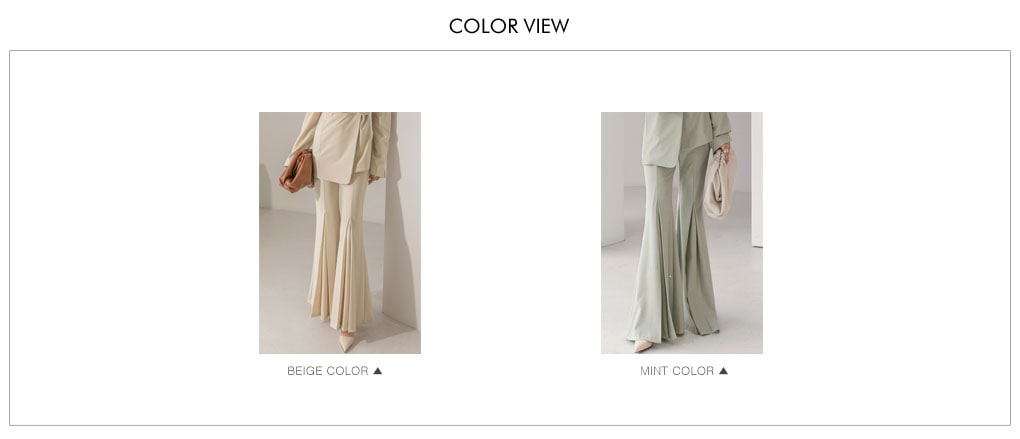Click the COLOR VIEW section heading

point(509,26)
